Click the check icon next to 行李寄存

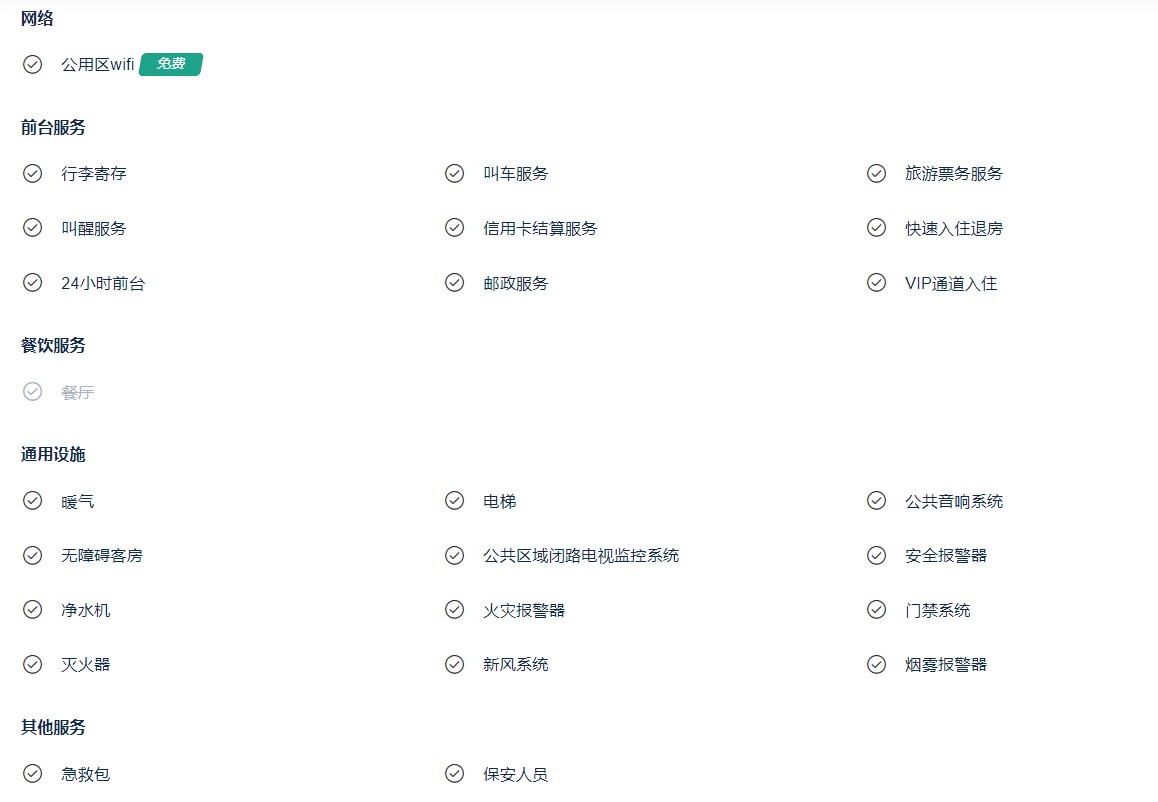tap(32, 174)
